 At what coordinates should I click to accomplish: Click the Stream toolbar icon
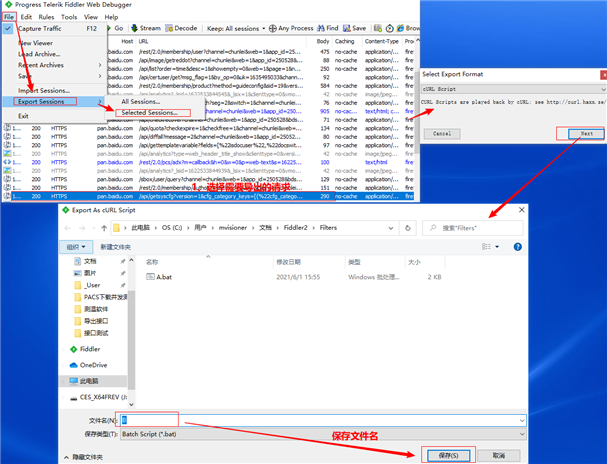(x=134, y=28)
